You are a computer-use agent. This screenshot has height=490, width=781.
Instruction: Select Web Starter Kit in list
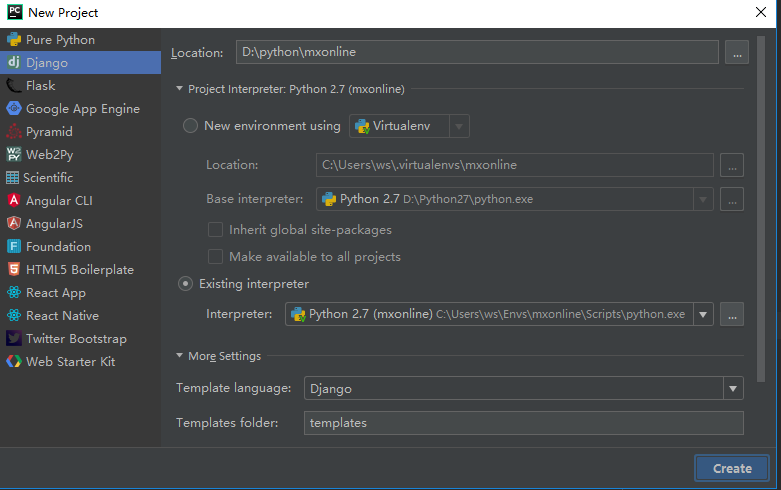80,362
